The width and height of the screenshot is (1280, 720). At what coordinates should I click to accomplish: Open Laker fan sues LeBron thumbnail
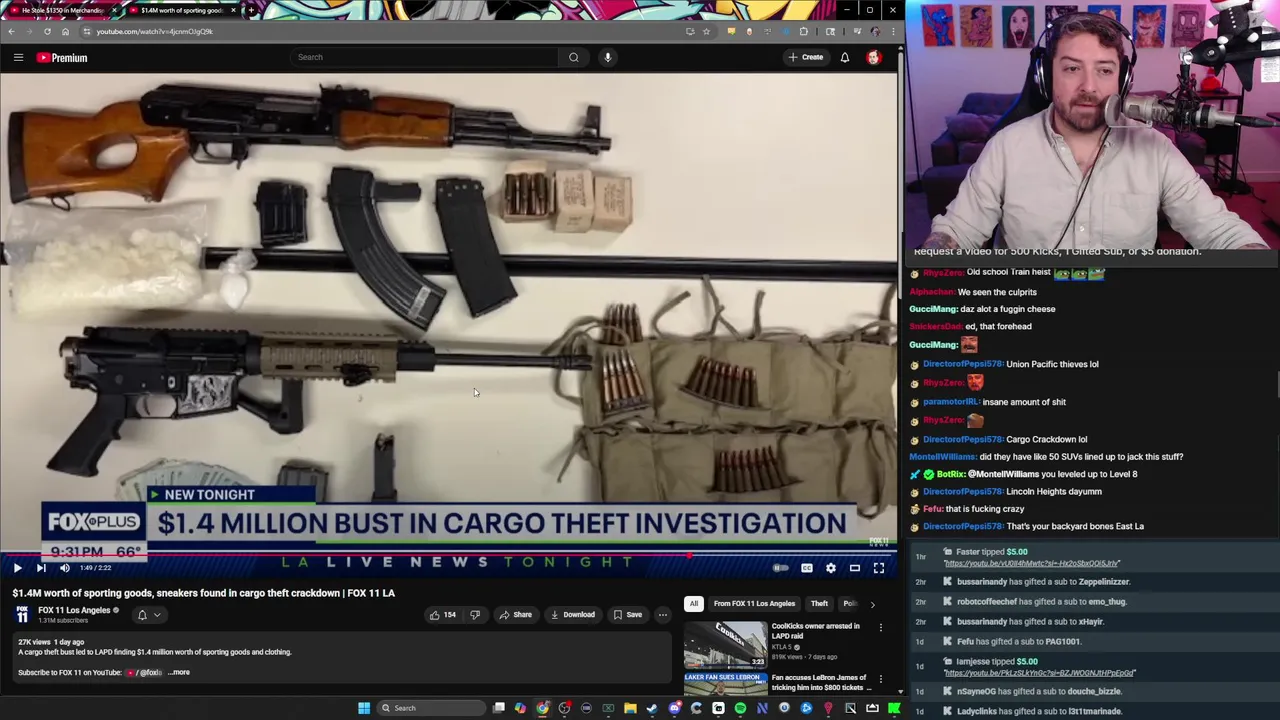coord(725,683)
